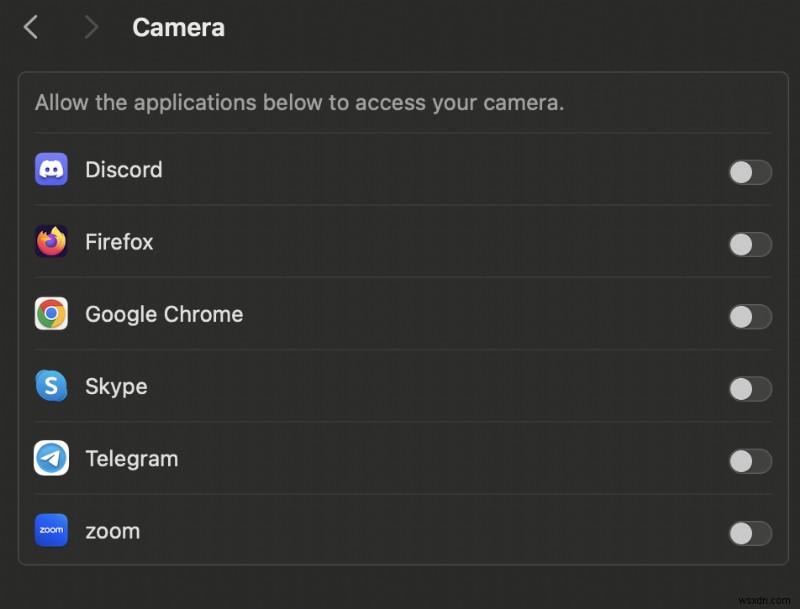Select the Telegram label text
The image size is (800, 609).
click(x=132, y=459)
